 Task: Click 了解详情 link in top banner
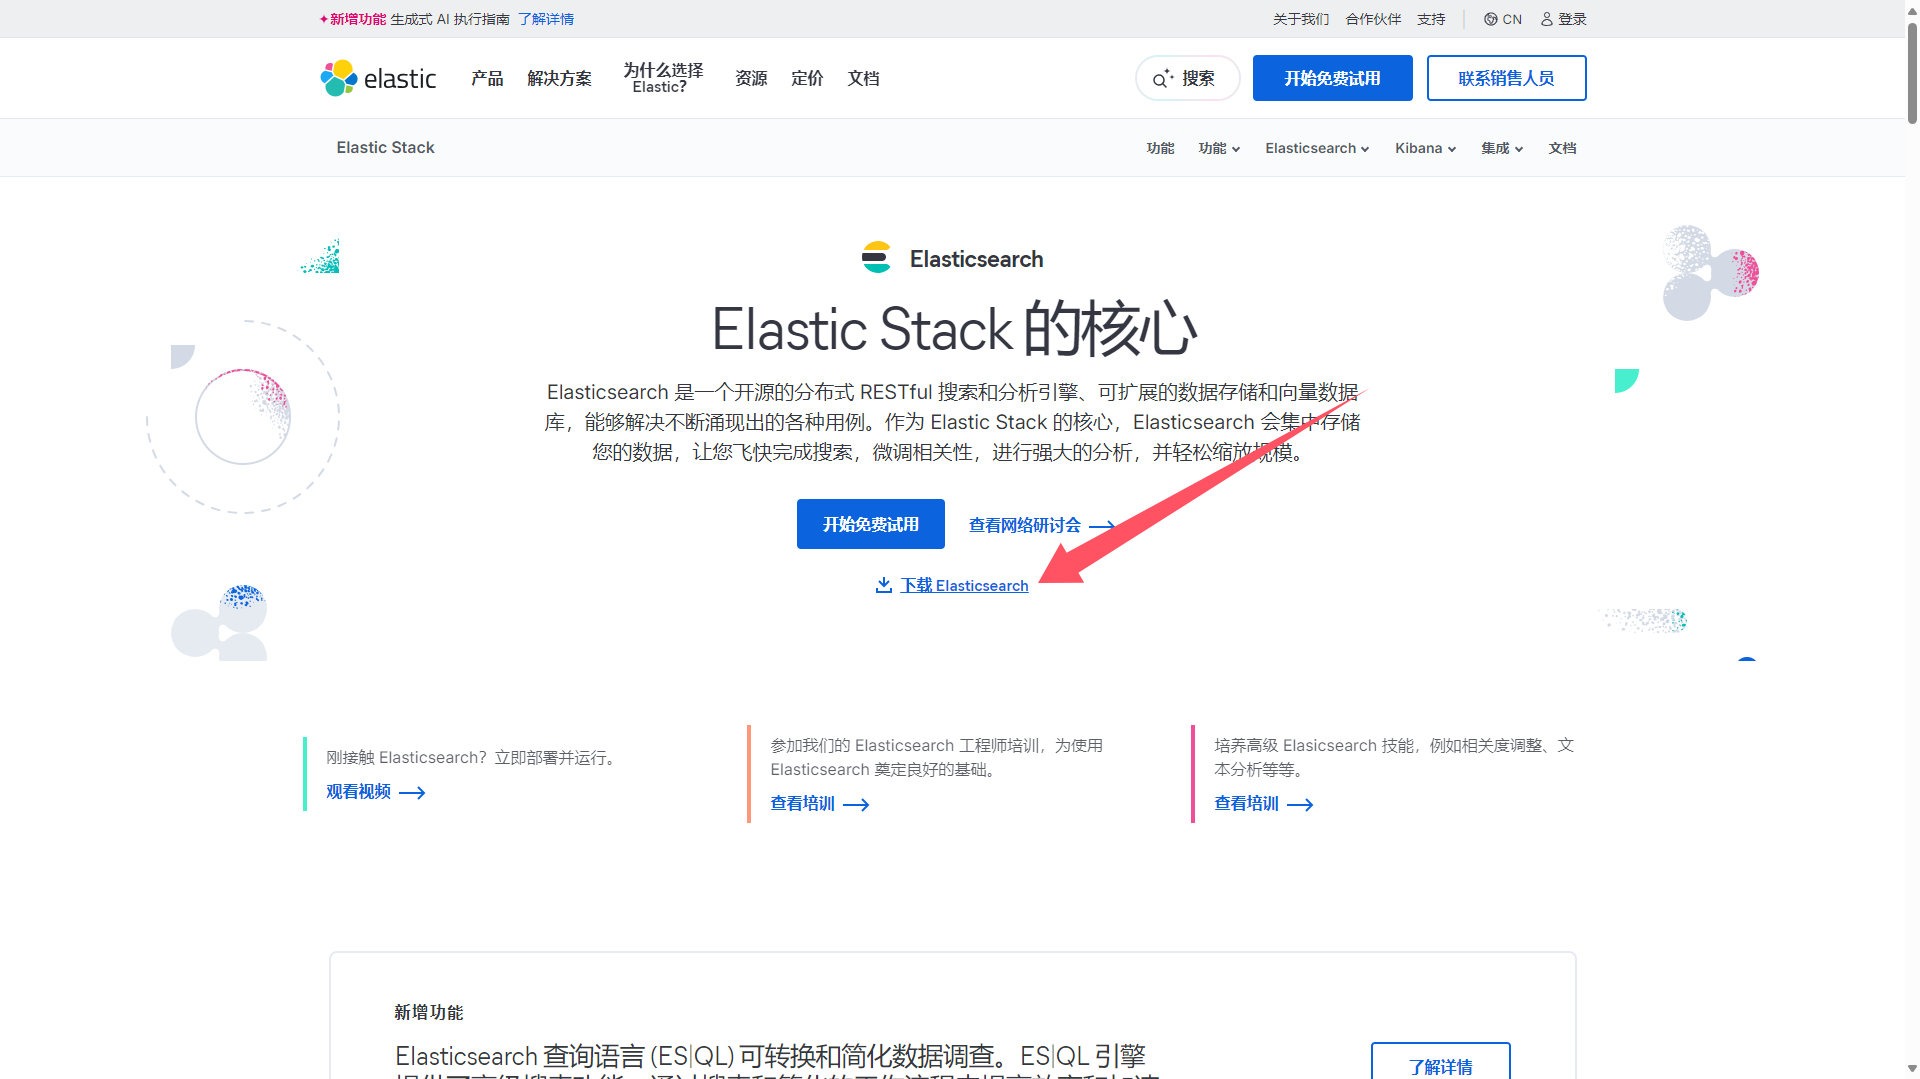(546, 19)
